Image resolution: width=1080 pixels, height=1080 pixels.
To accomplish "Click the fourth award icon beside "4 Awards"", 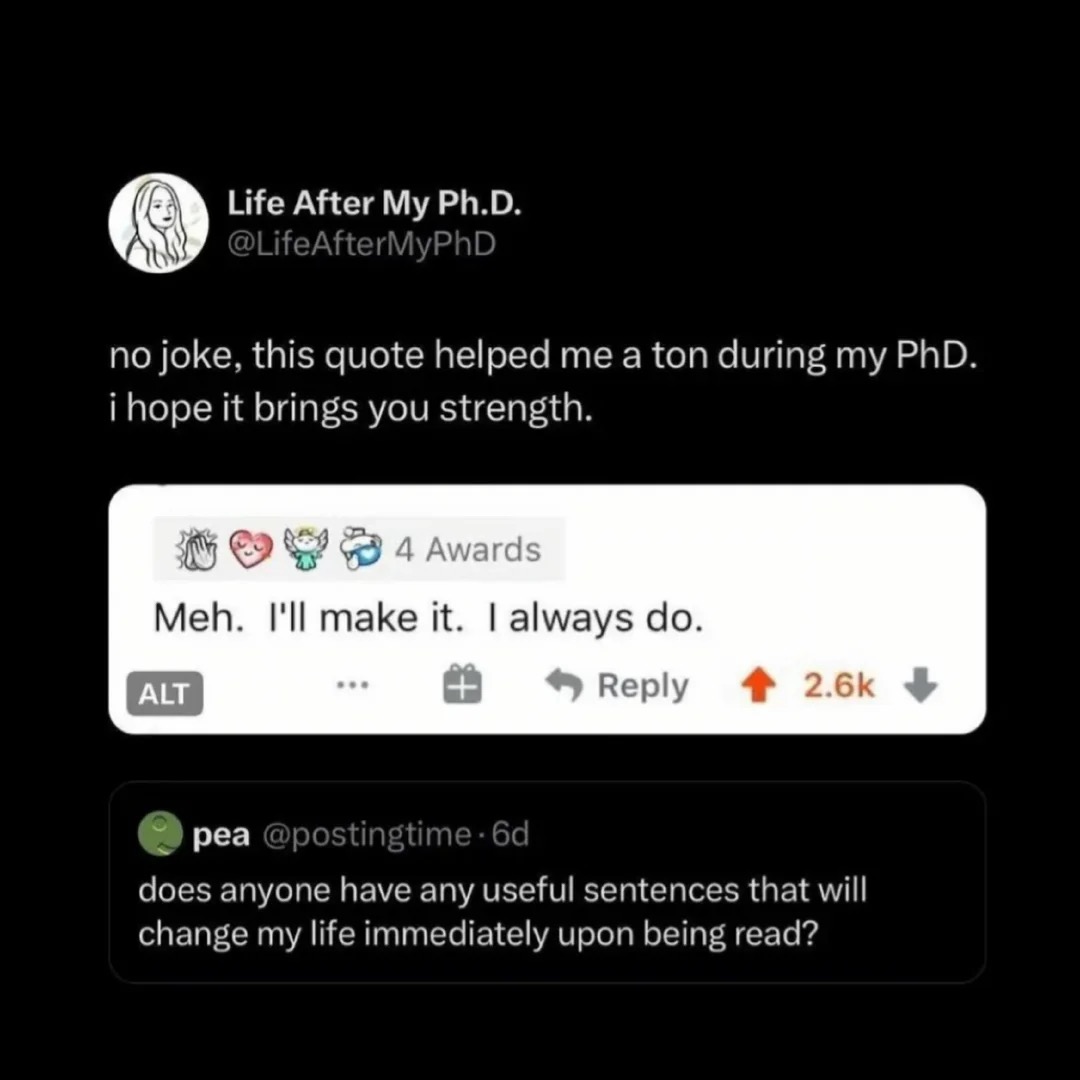I will click(x=359, y=549).
